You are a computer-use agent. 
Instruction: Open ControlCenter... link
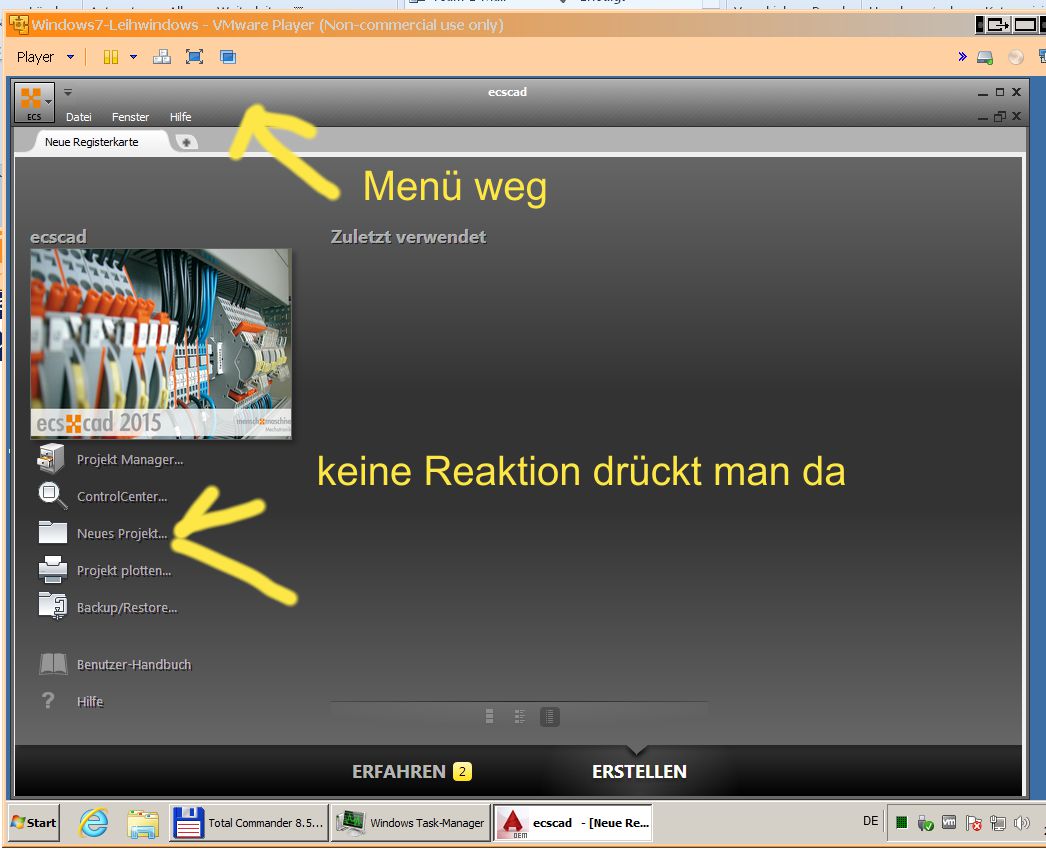(x=122, y=497)
